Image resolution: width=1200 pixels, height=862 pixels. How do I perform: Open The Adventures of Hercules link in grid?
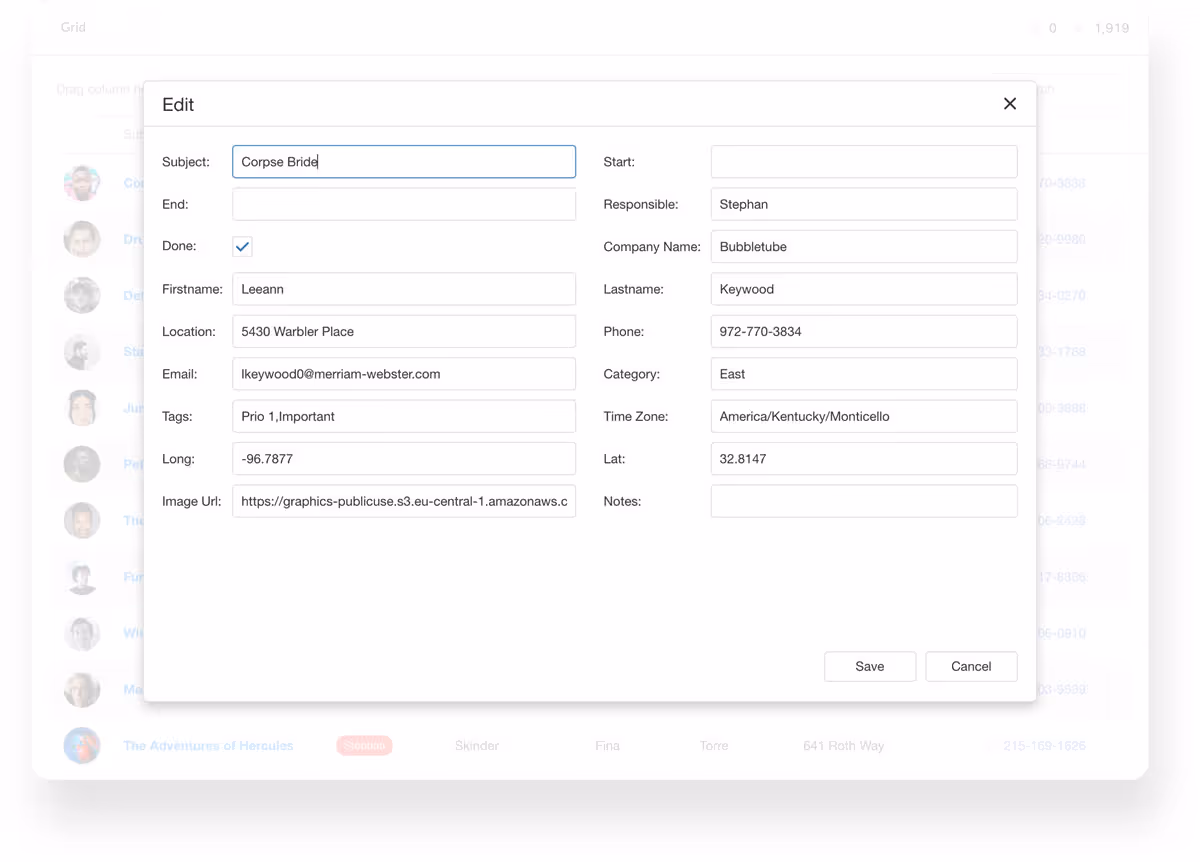click(x=208, y=746)
